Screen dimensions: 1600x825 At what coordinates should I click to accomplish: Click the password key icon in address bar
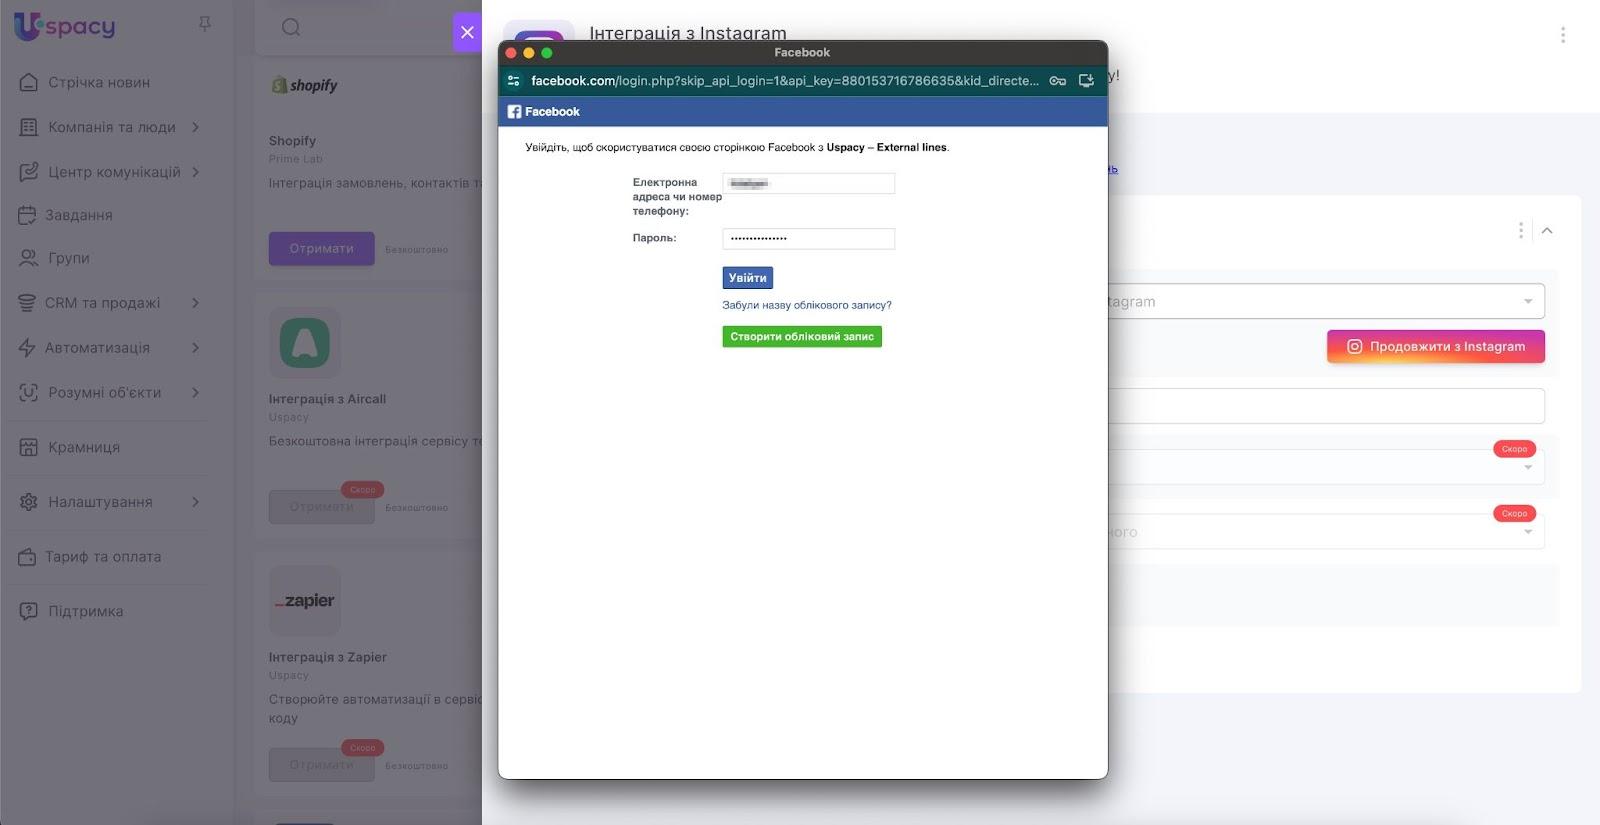pos(1058,81)
